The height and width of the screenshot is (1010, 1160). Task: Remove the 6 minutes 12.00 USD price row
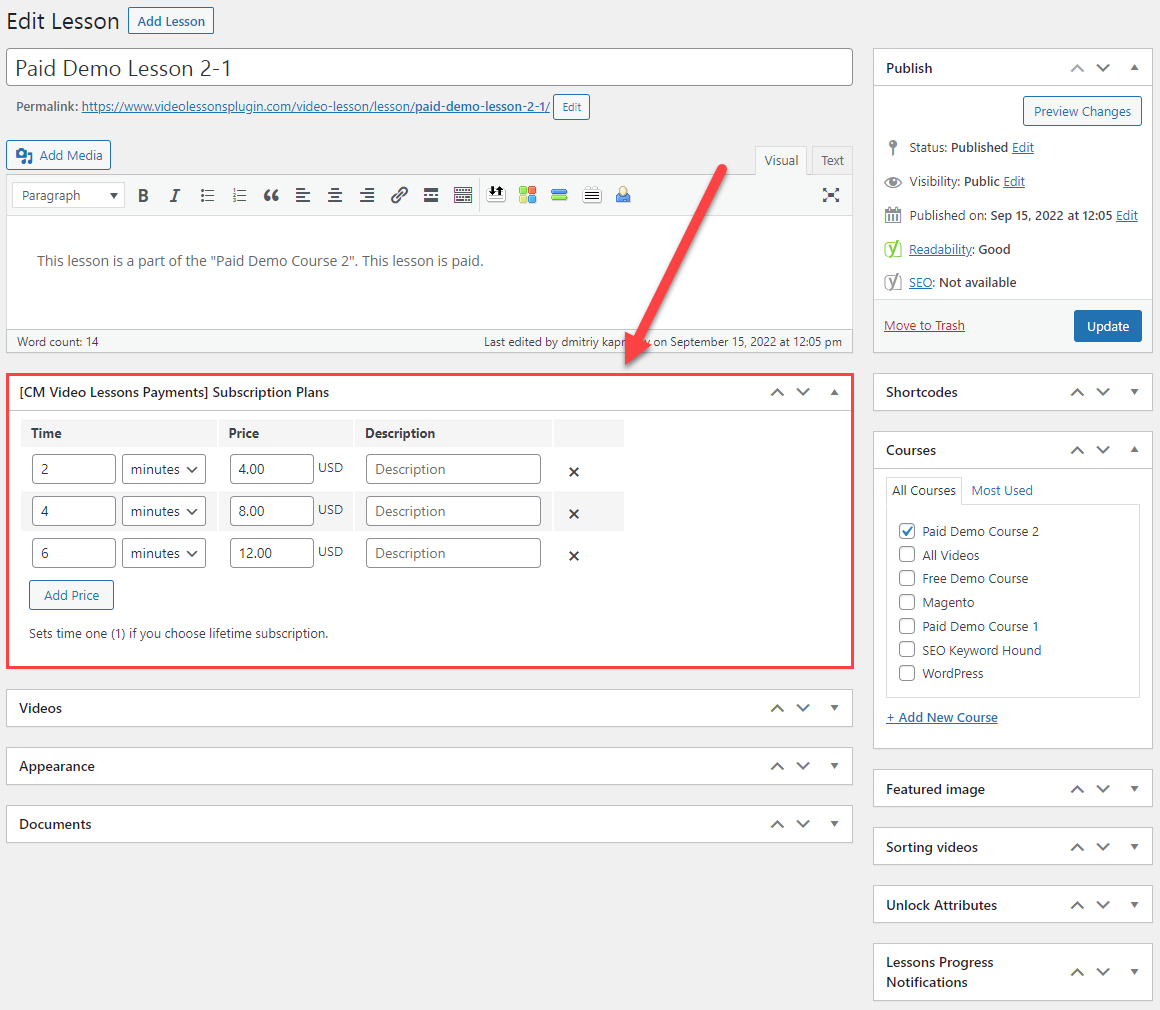tap(573, 556)
